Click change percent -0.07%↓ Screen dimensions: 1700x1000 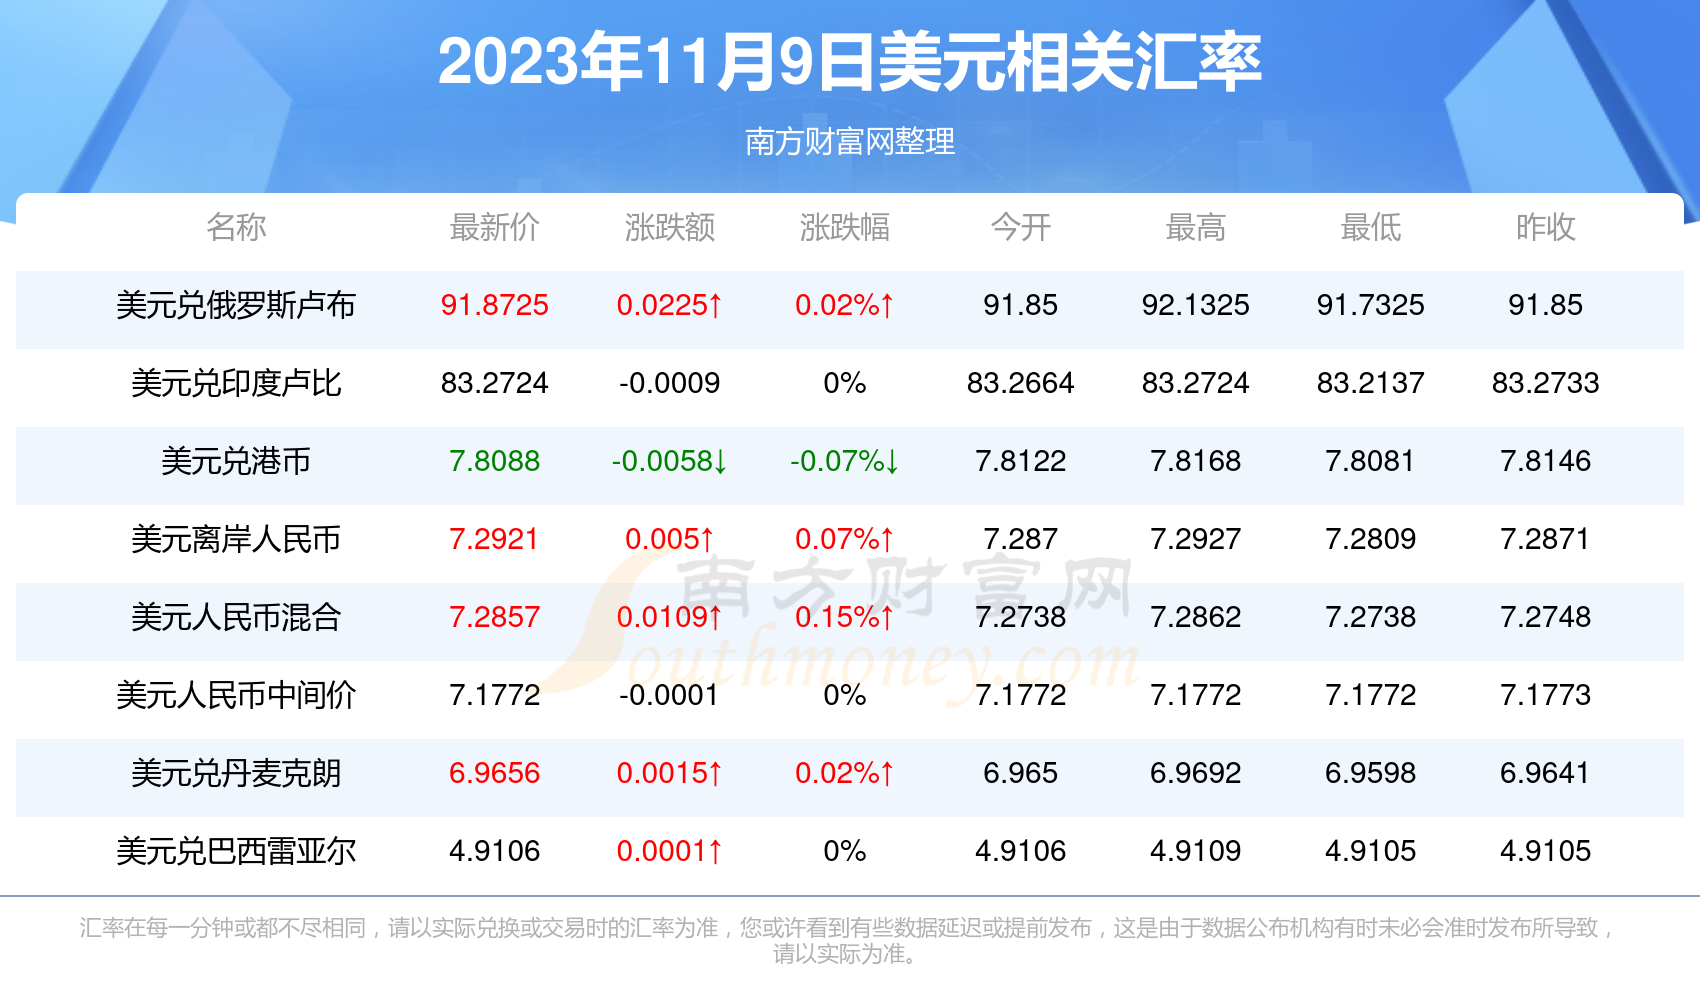coord(845,461)
